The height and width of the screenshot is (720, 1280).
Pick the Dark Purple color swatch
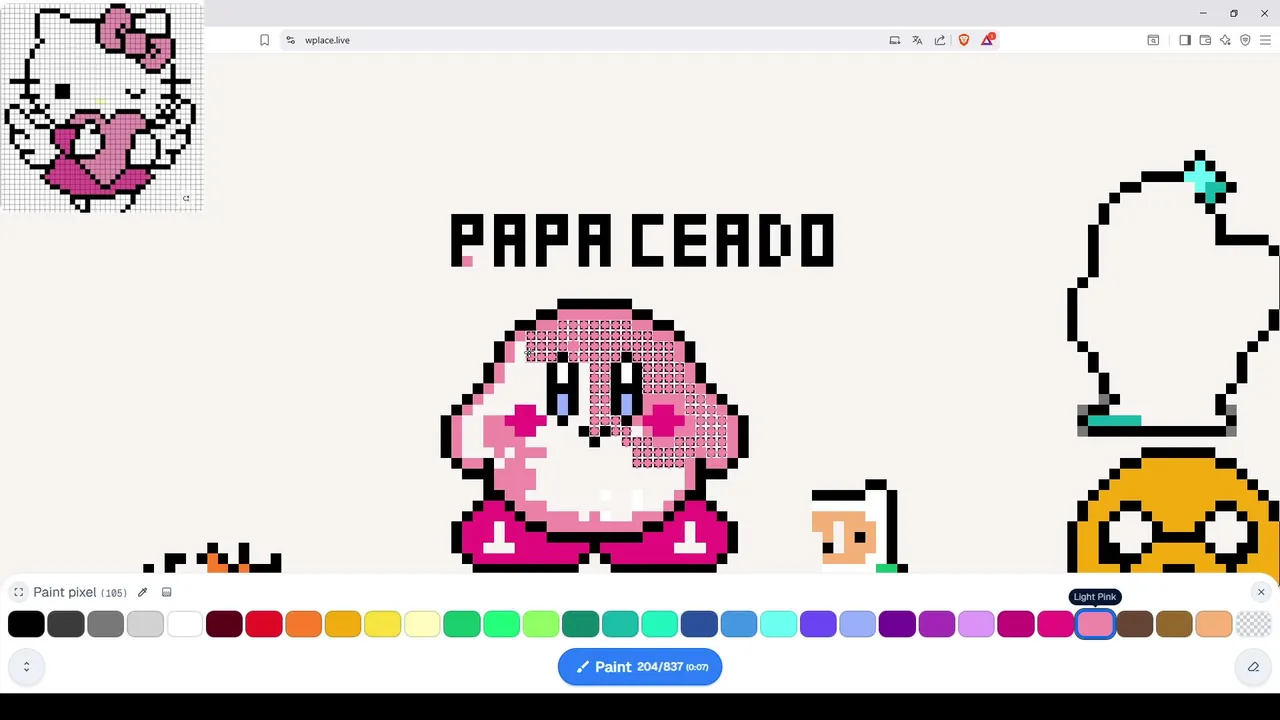tap(897, 624)
